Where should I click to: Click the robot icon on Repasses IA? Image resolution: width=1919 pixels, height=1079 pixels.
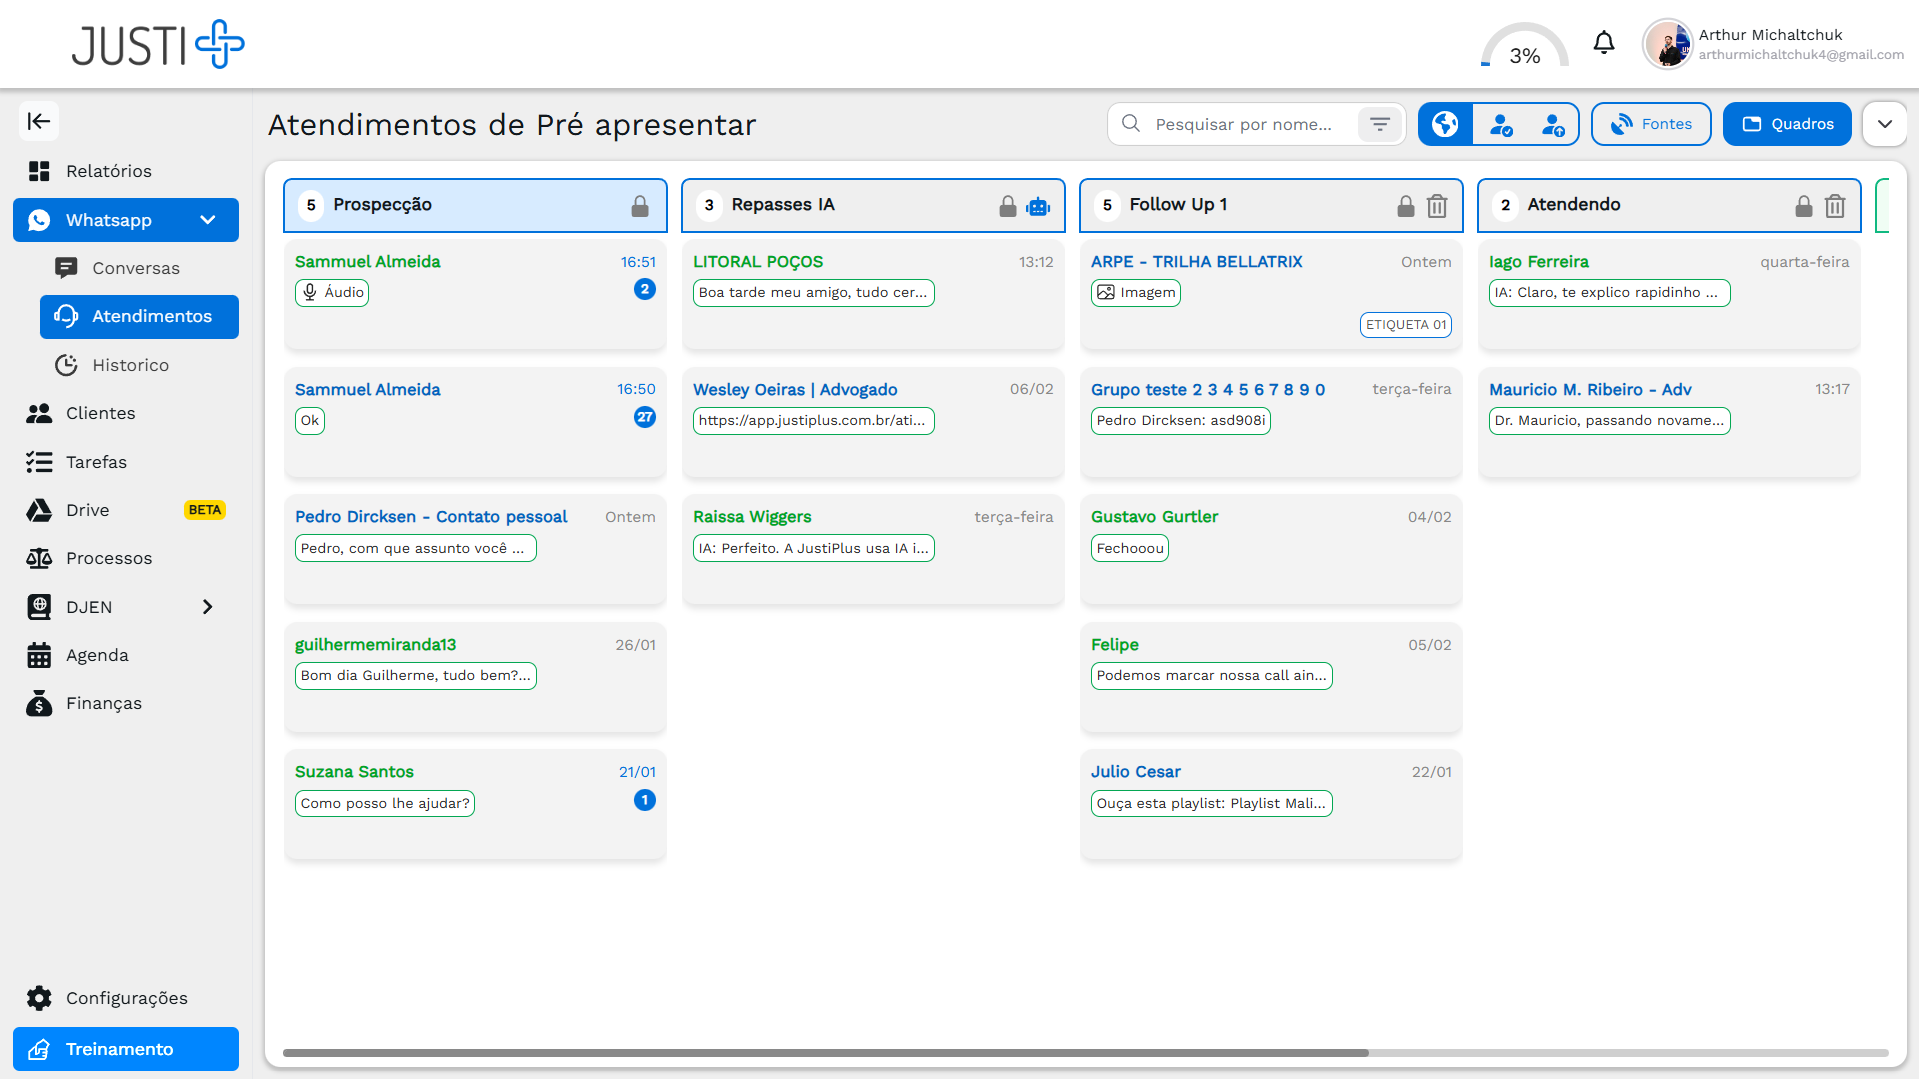coord(1038,206)
